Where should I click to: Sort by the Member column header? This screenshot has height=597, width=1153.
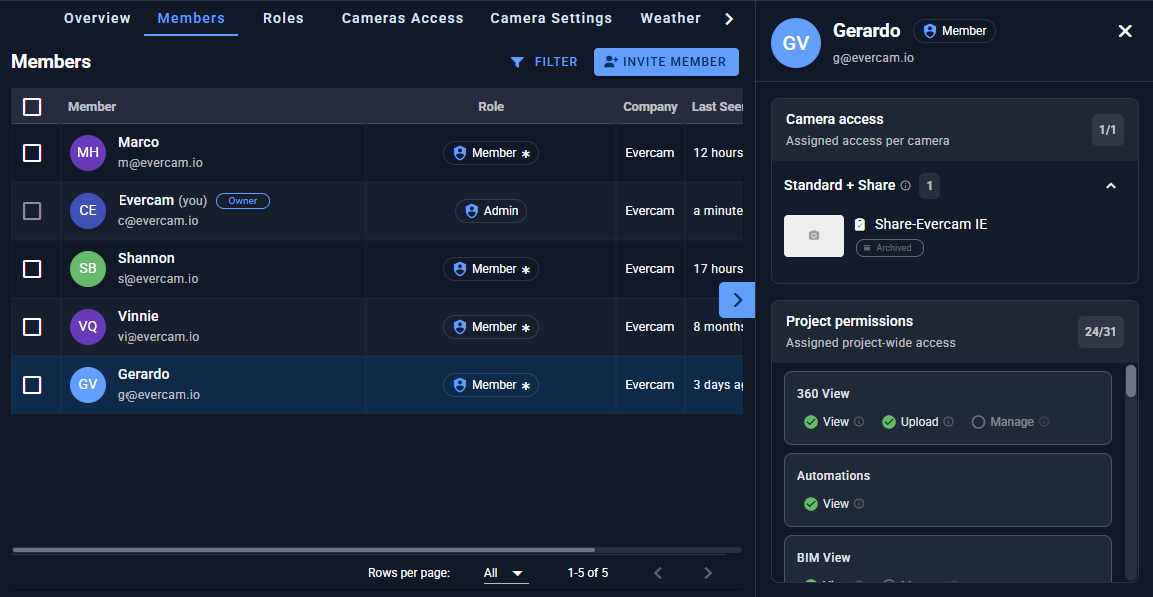[x=92, y=107]
